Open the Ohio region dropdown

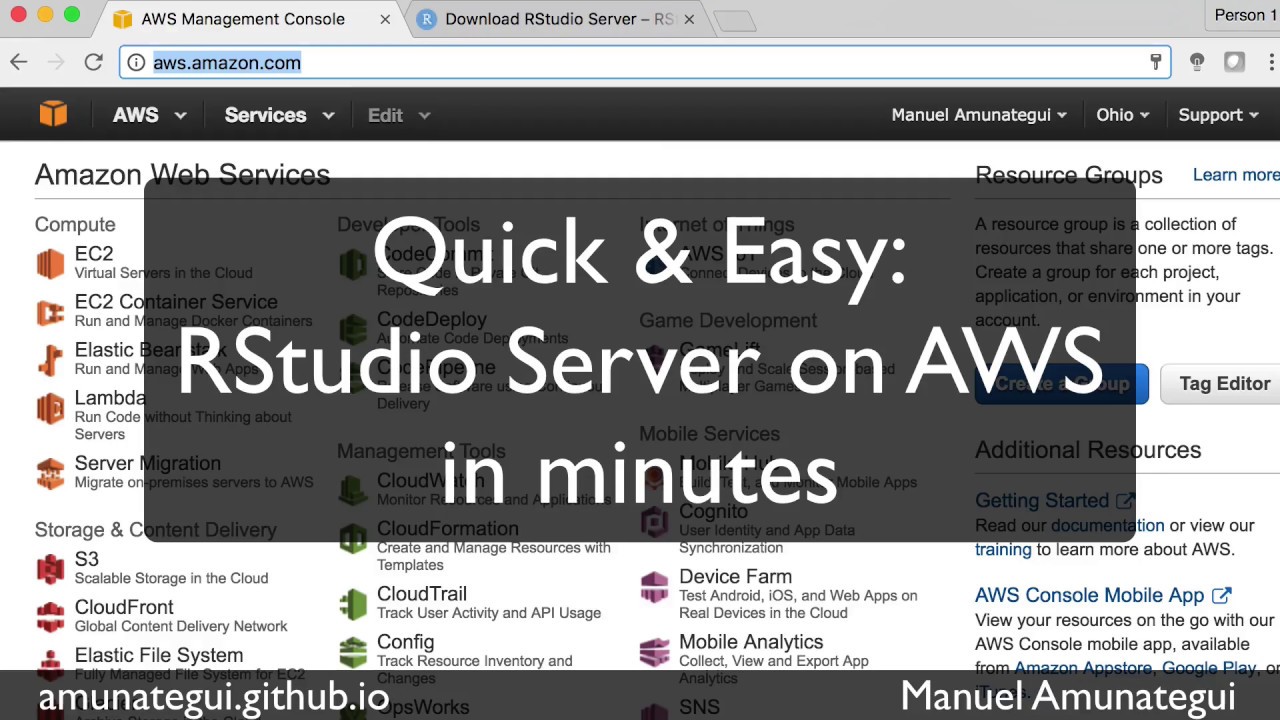(x=1123, y=115)
